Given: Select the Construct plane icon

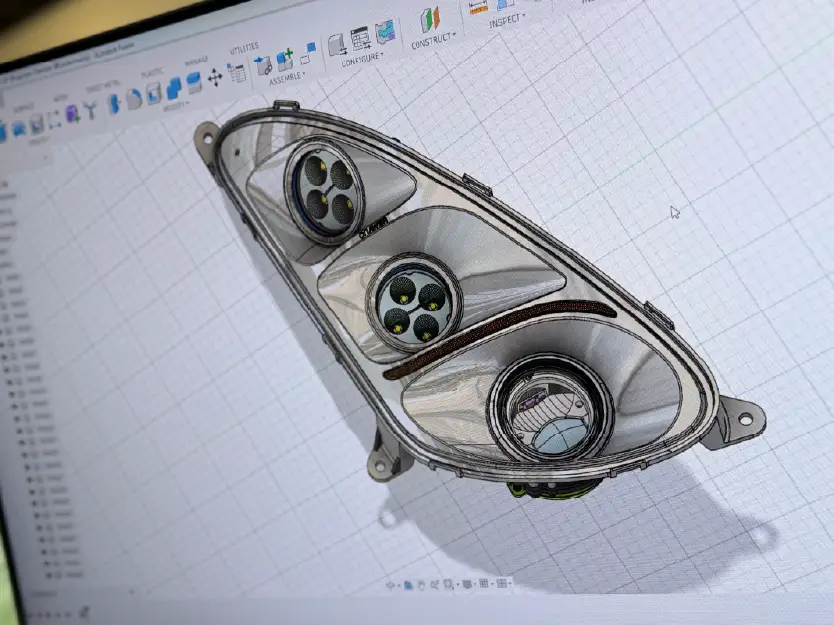Looking at the screenshot, I should [430, 19].
